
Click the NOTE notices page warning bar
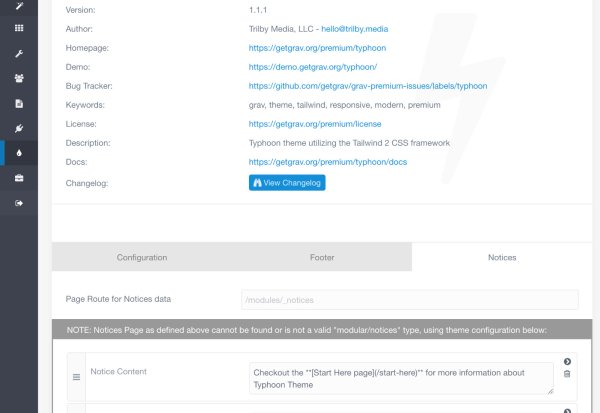tap(322, 330)
